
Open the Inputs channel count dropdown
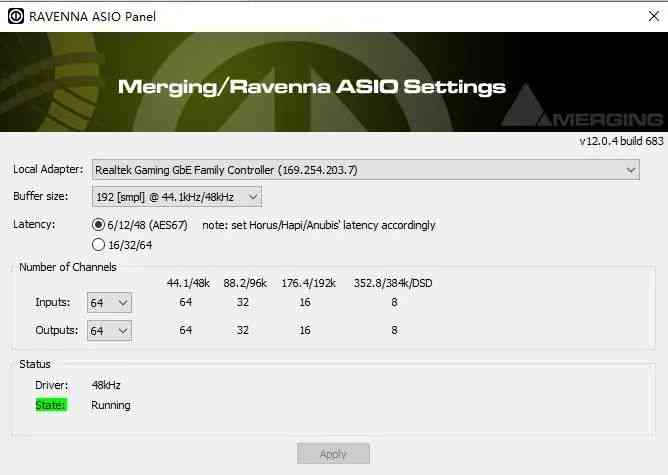click(x=109, y=303)
